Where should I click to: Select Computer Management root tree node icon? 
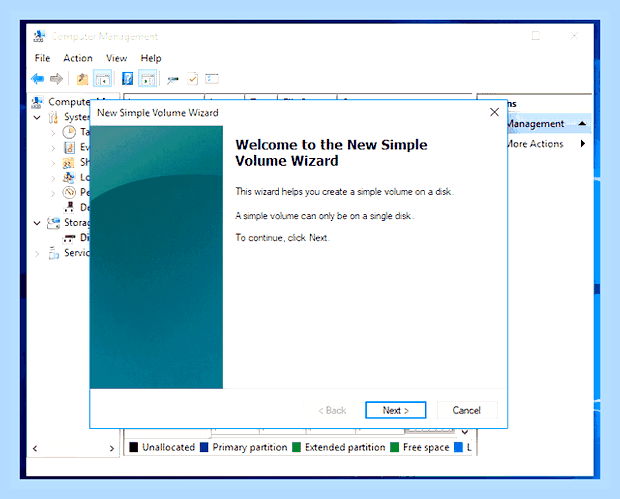click(37, 102)
